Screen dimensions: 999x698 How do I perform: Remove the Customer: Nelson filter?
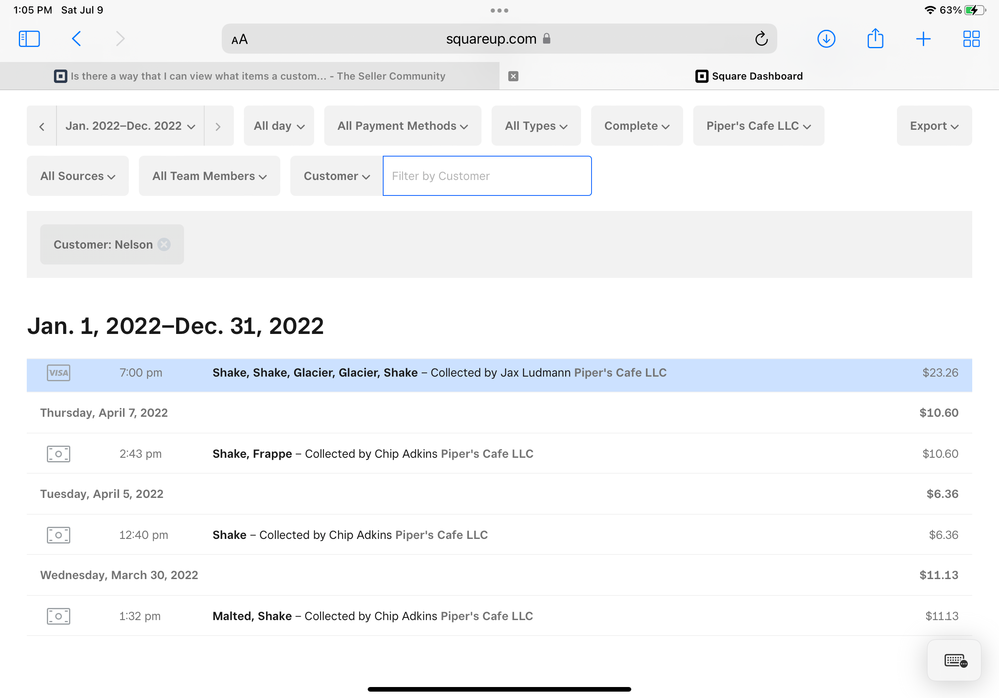164,245
